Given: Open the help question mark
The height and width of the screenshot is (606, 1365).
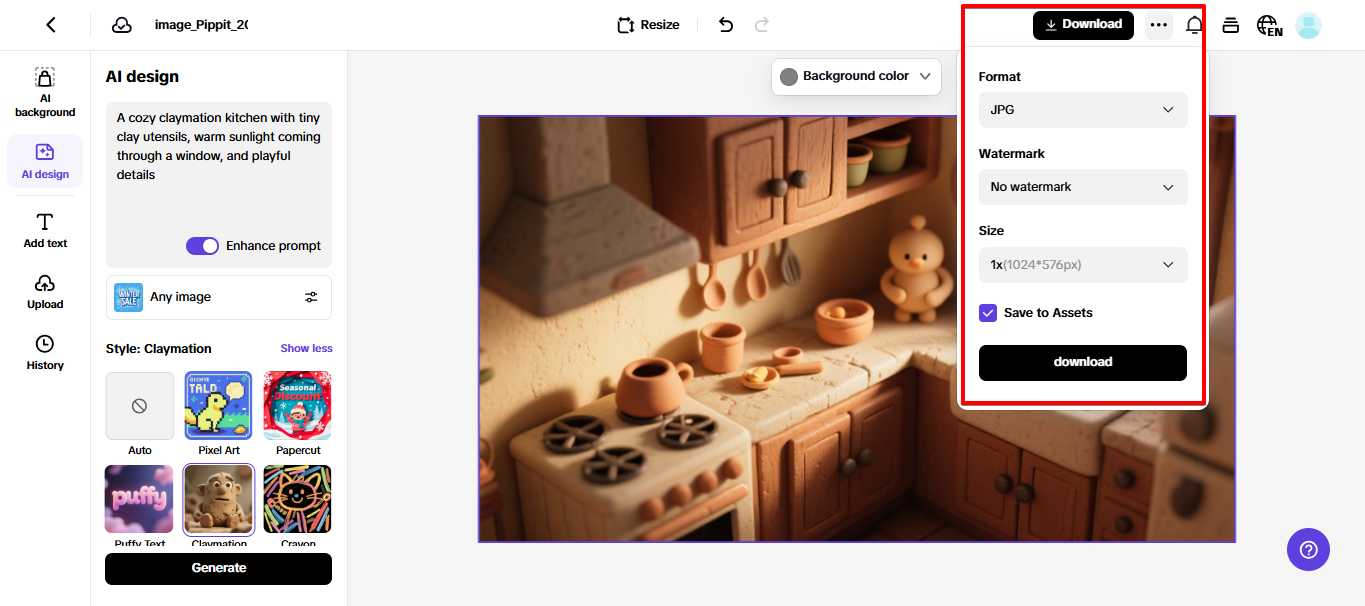Looking at the screenshot, I should click(1308, 549).
